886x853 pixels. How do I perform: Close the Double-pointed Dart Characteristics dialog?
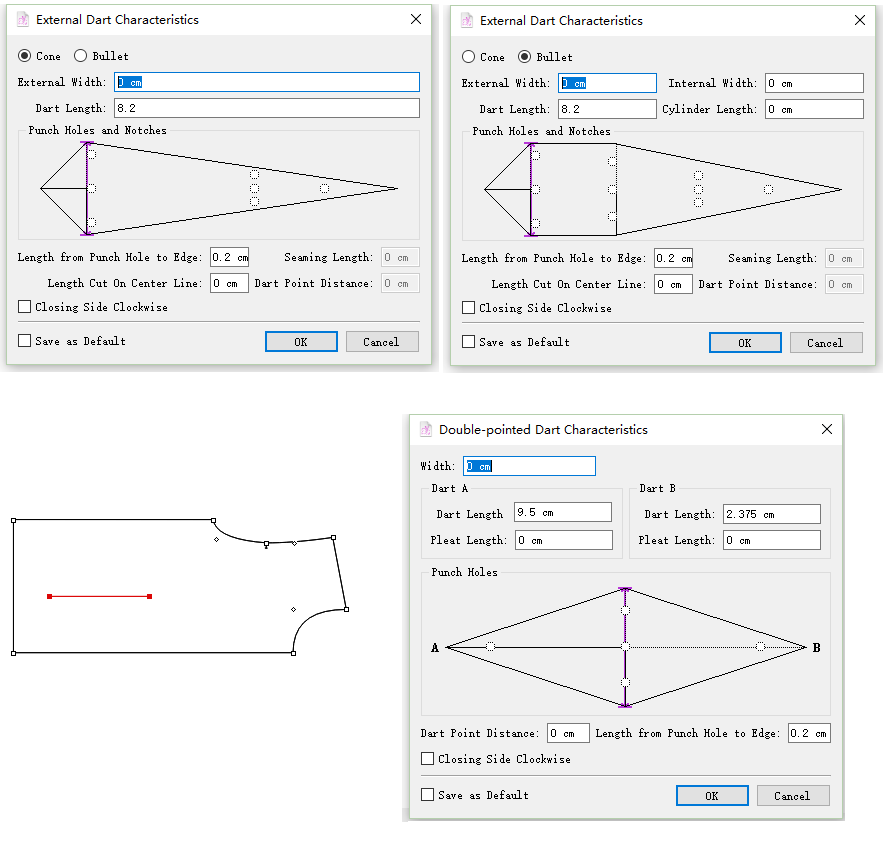tap(826, 429)
